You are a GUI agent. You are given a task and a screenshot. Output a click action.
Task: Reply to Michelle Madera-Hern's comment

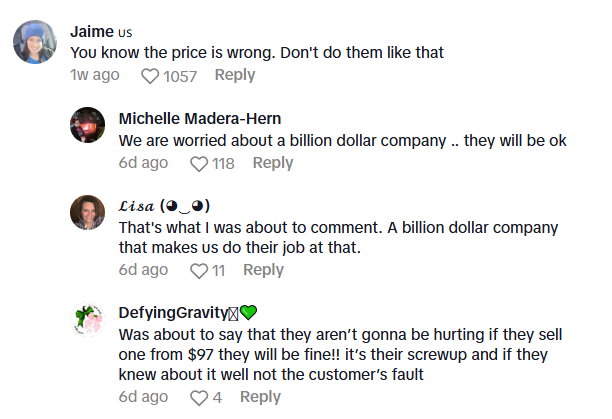(x=272, y=163)
